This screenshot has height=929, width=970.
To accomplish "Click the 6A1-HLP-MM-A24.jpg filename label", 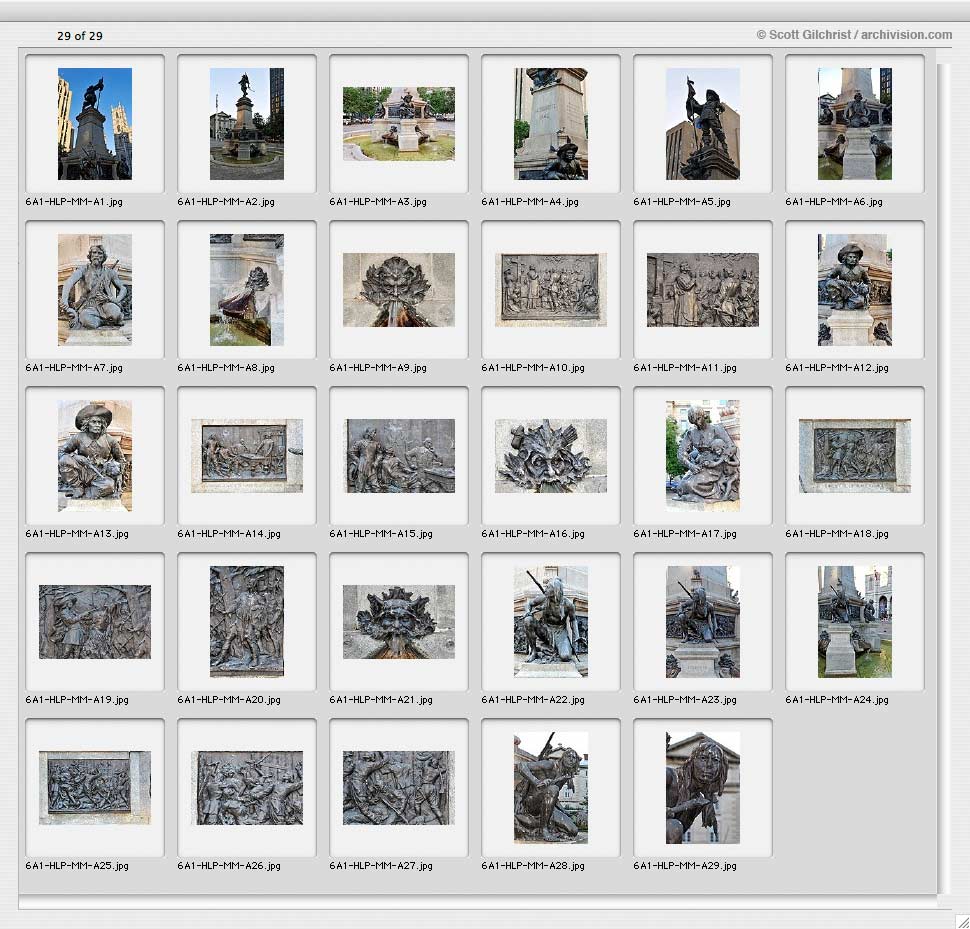I will click(837, 700).
